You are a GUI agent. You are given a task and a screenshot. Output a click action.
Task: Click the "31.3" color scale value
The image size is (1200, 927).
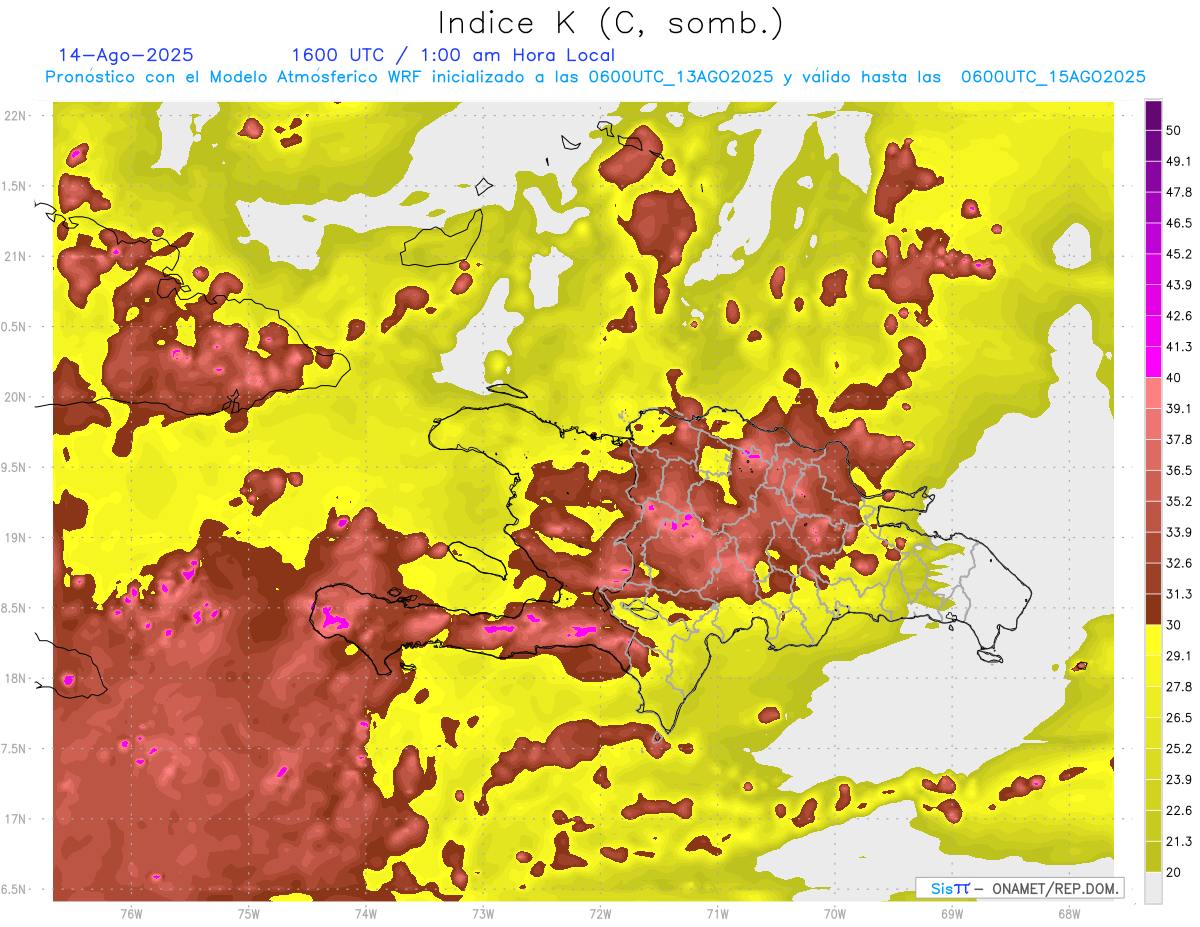tap(1178, 594)
